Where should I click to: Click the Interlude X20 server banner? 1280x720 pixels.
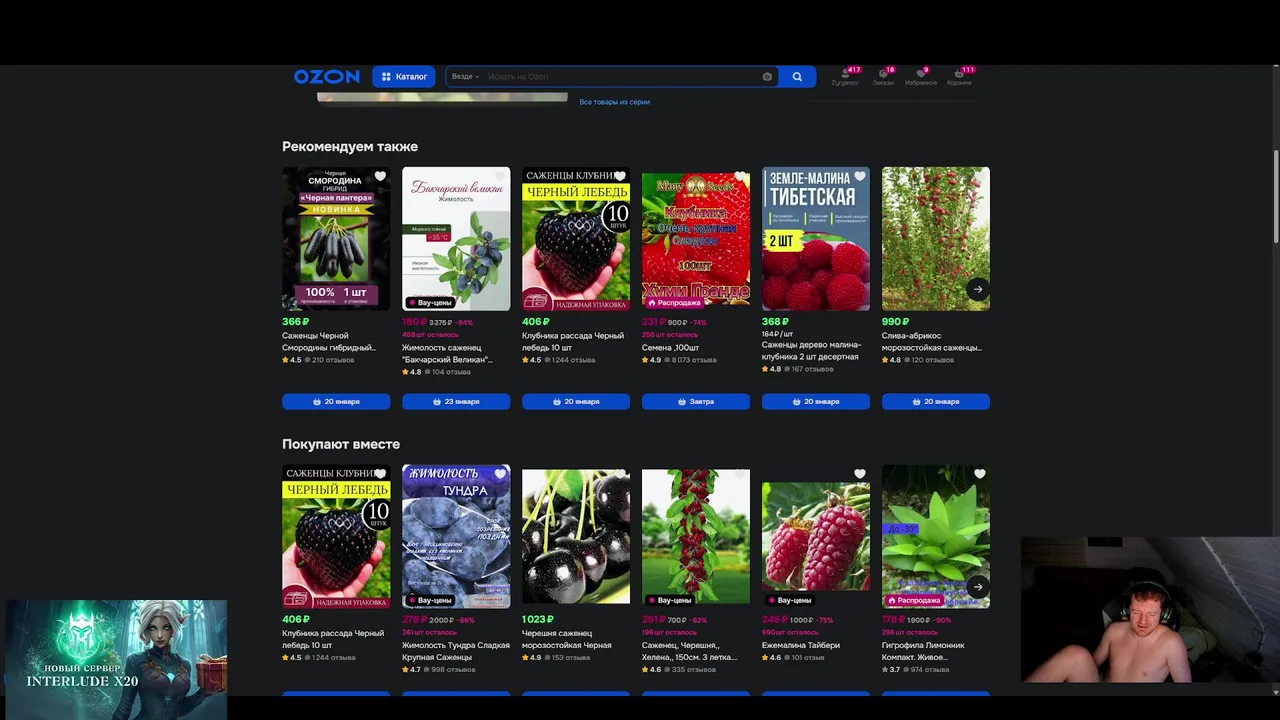(x=115, y=658)
